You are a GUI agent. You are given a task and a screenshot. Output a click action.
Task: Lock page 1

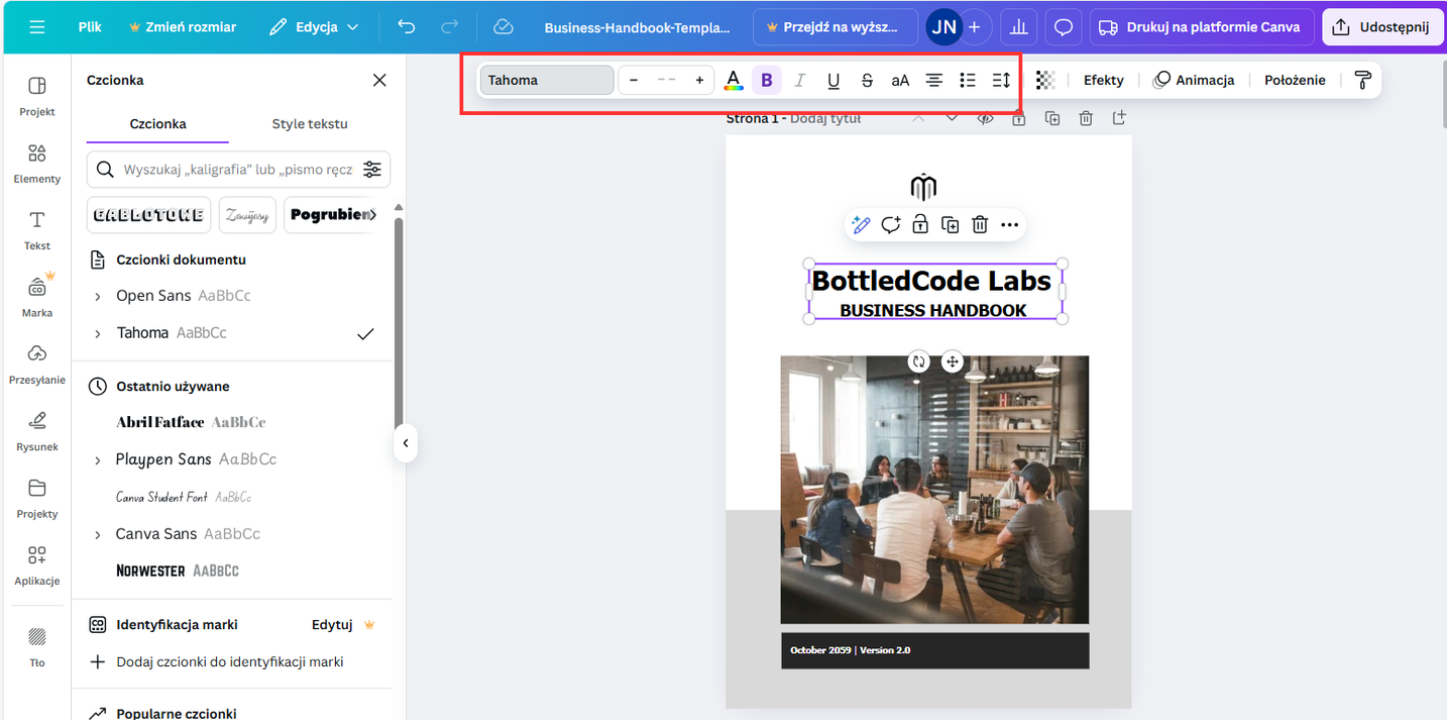pyautogui.click(x=1018, y=118)
